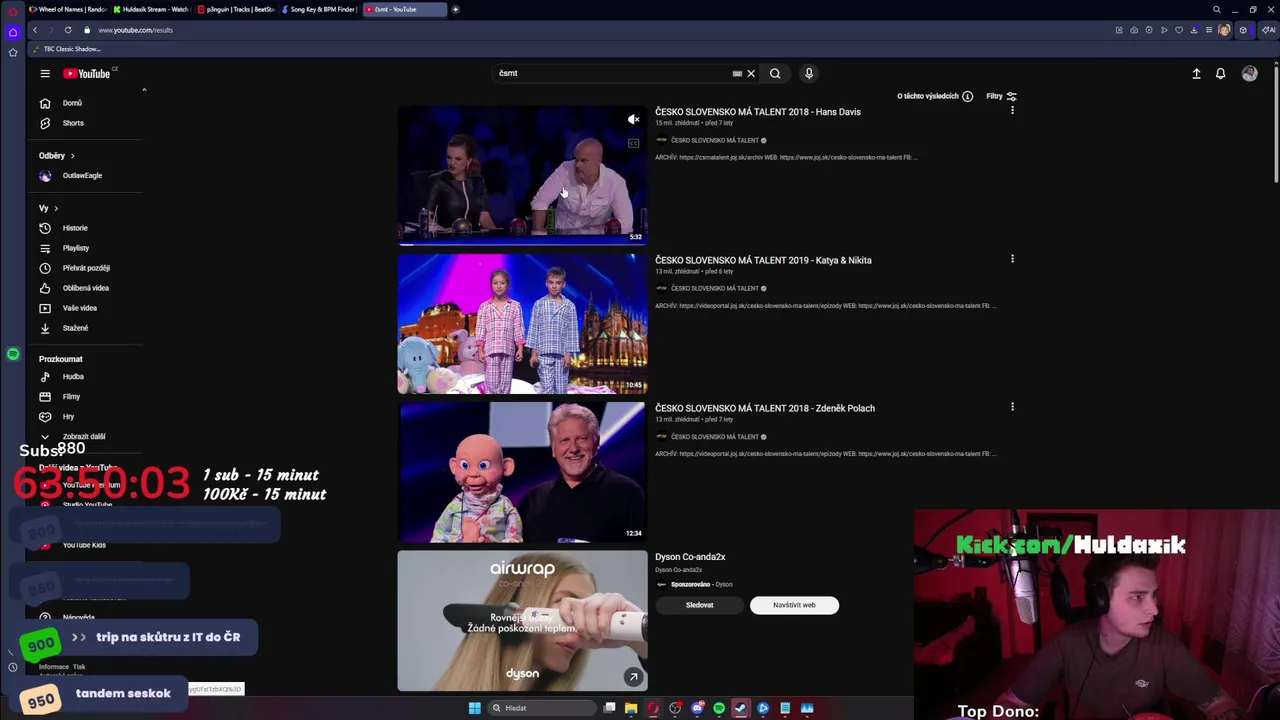The image size is (1280, 720).
Task: Open Opera heart bookmarks icon
Action: coord(1179,30)
